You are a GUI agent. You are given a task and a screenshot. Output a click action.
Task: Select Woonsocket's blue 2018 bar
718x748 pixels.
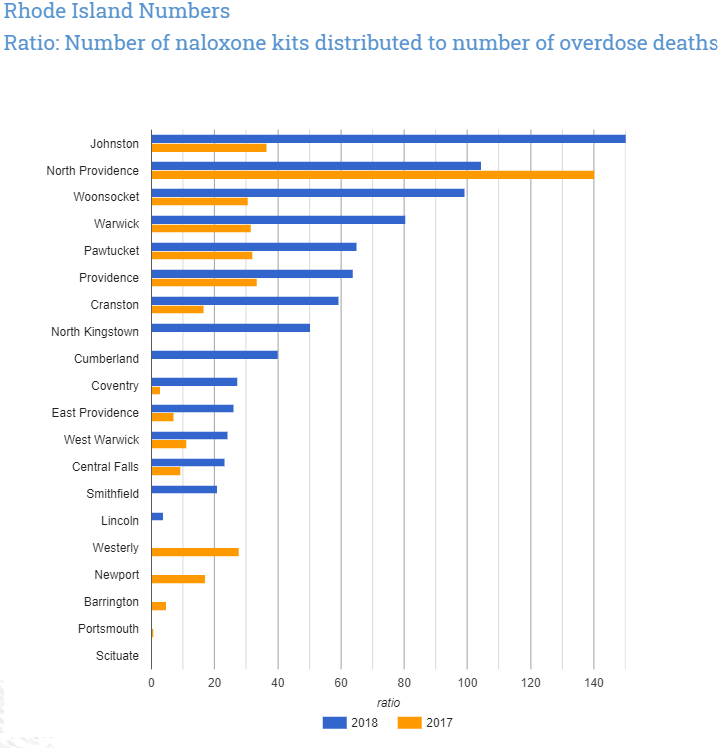coord(308,193)
